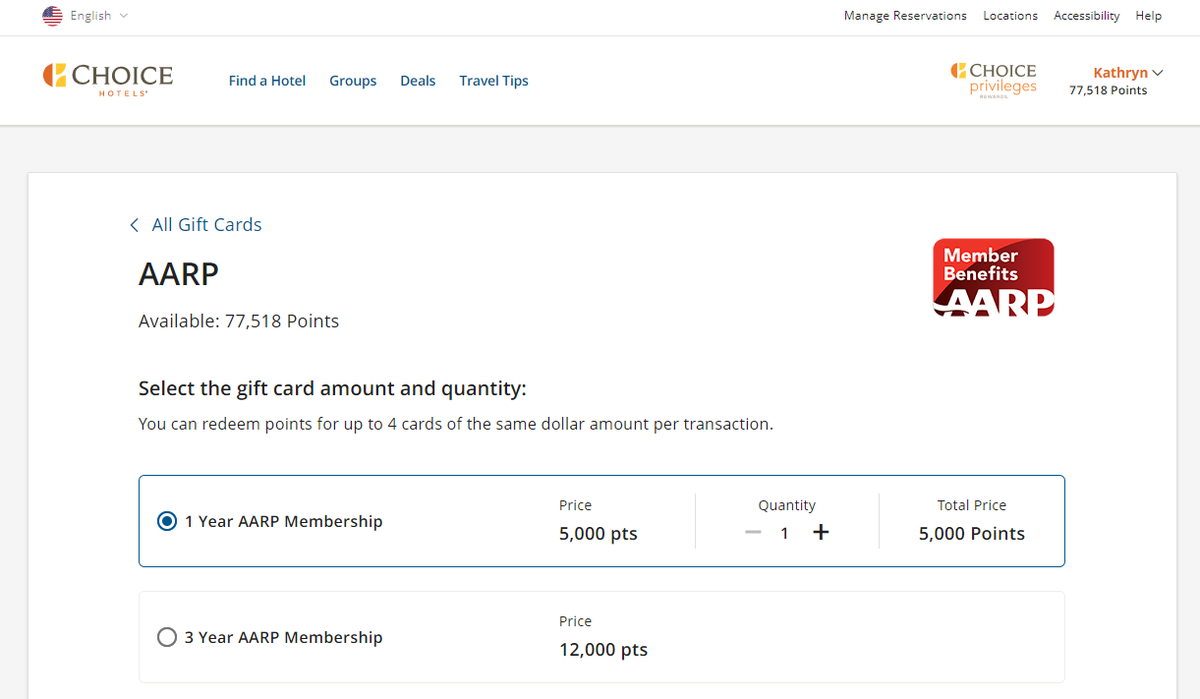This screenshot has height=699, width=1200.
Task: Go back via All Gift Cards arrow
Action: (x=135, y=225)
